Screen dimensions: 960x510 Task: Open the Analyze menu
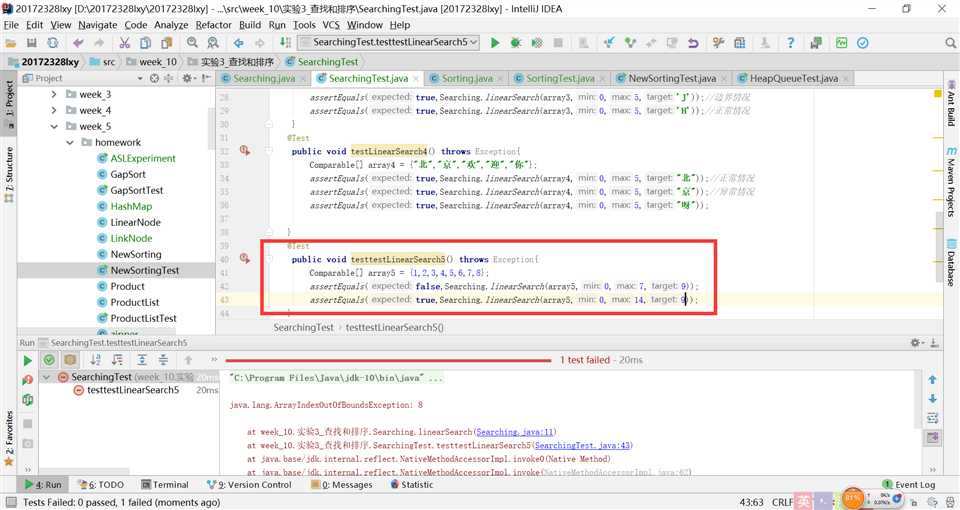[x=171, y=25]
